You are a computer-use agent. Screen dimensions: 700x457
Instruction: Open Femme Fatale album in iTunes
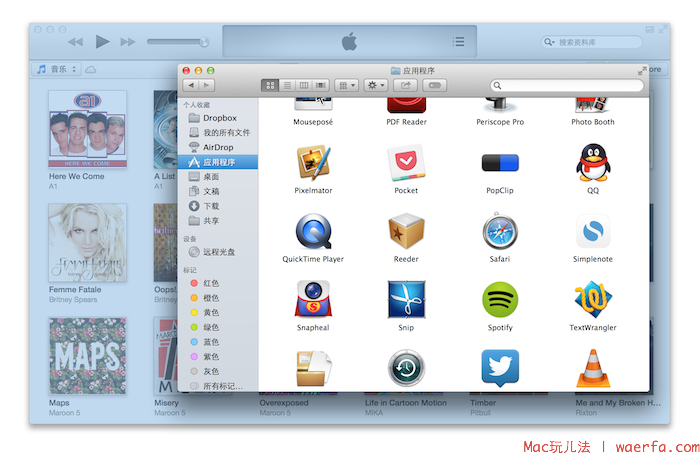pos(88,242)
